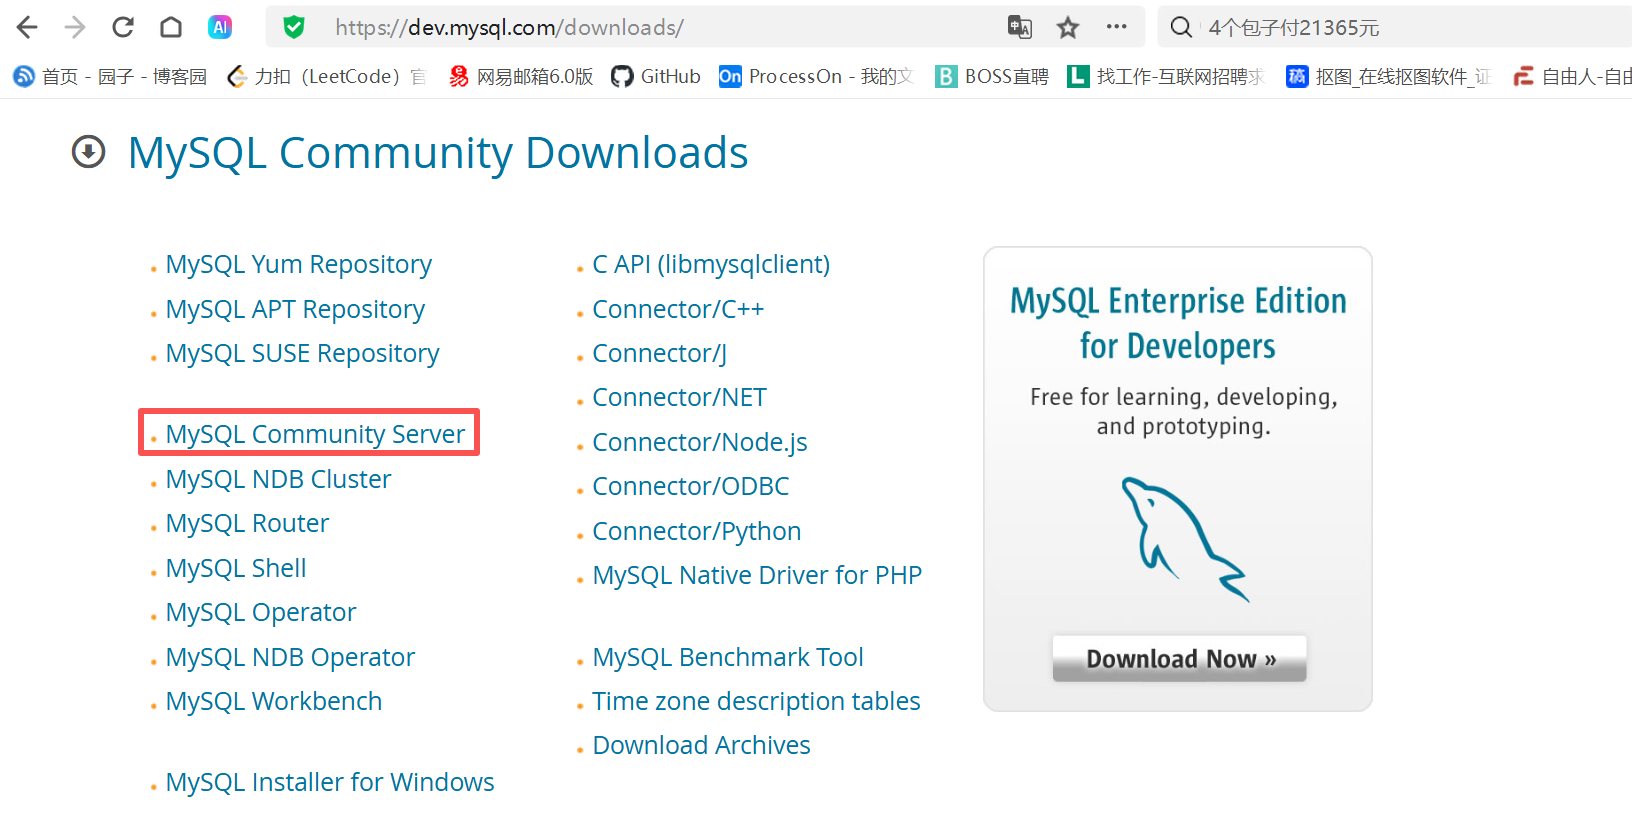Click MySQL Enterprise Edition for Developers title
The image size is (1632, 825).
coord(1178,323)
